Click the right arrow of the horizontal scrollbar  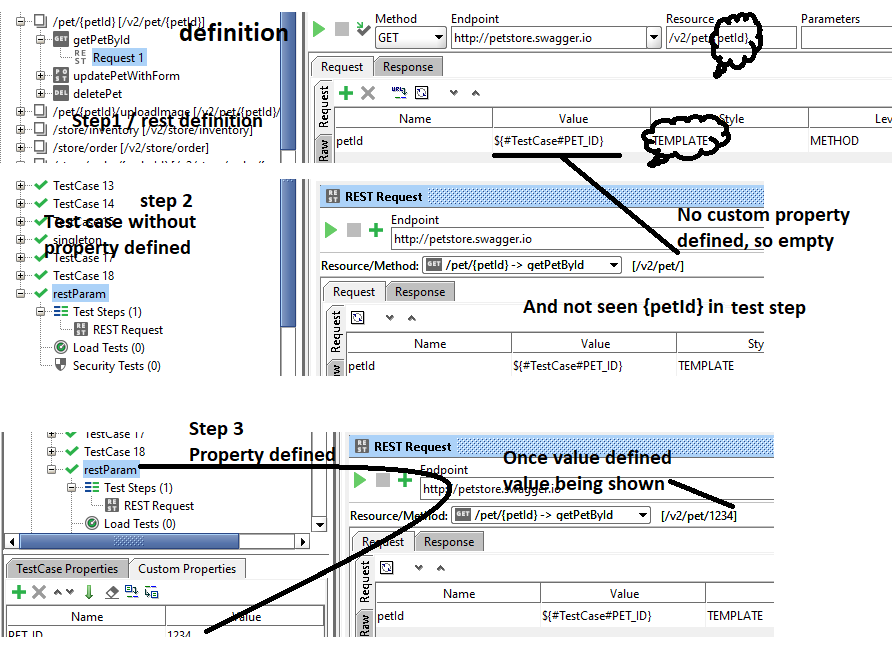click(302, 541)
